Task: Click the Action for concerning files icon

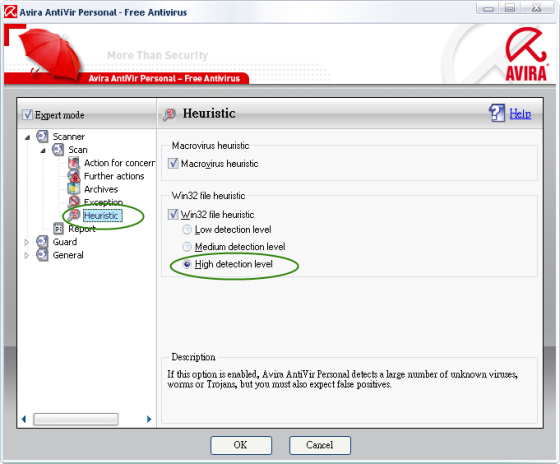Action: pos(74,163)
